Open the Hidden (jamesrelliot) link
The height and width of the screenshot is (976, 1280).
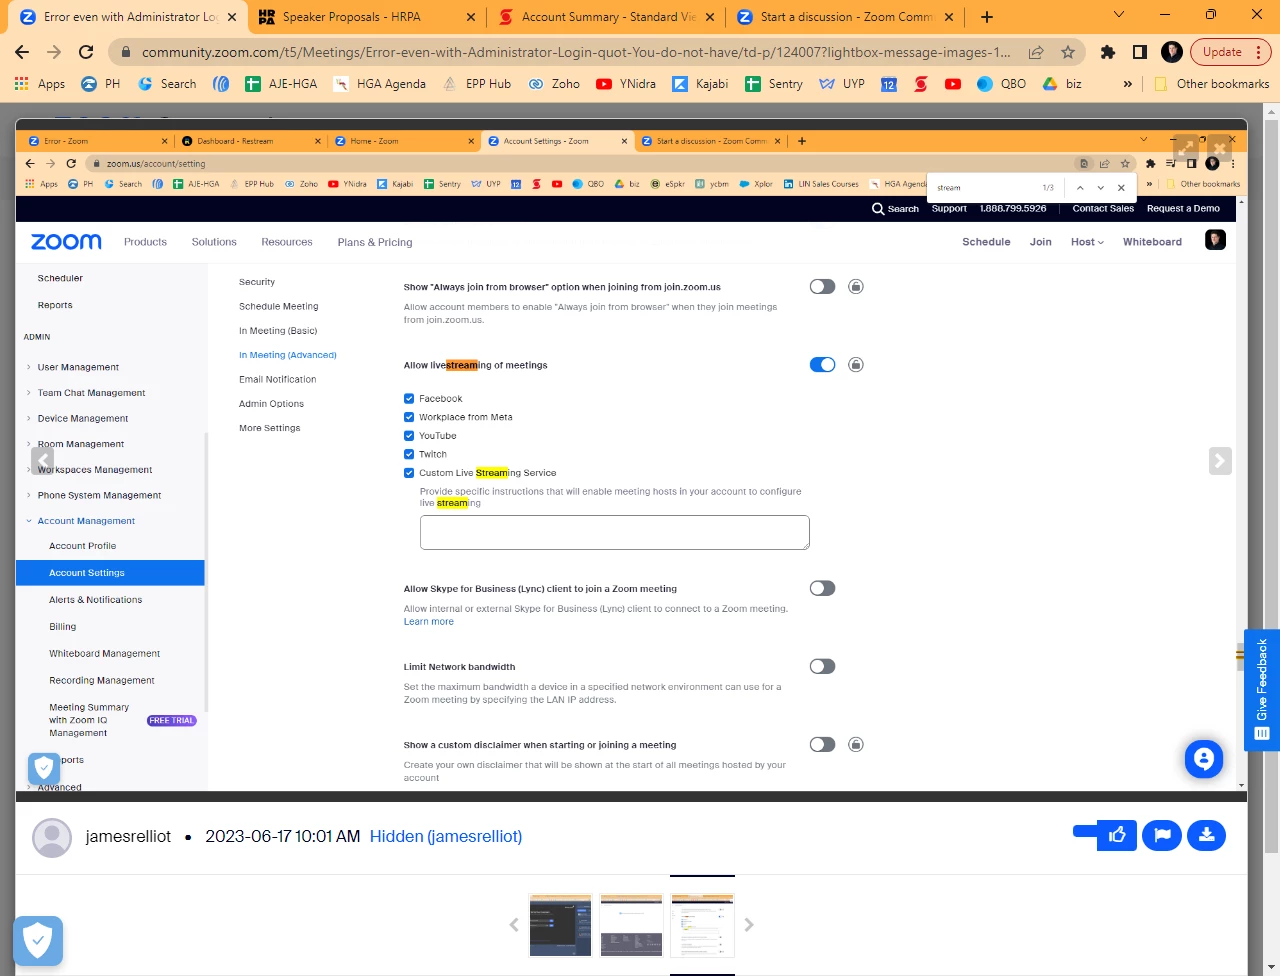click(446, 837)
